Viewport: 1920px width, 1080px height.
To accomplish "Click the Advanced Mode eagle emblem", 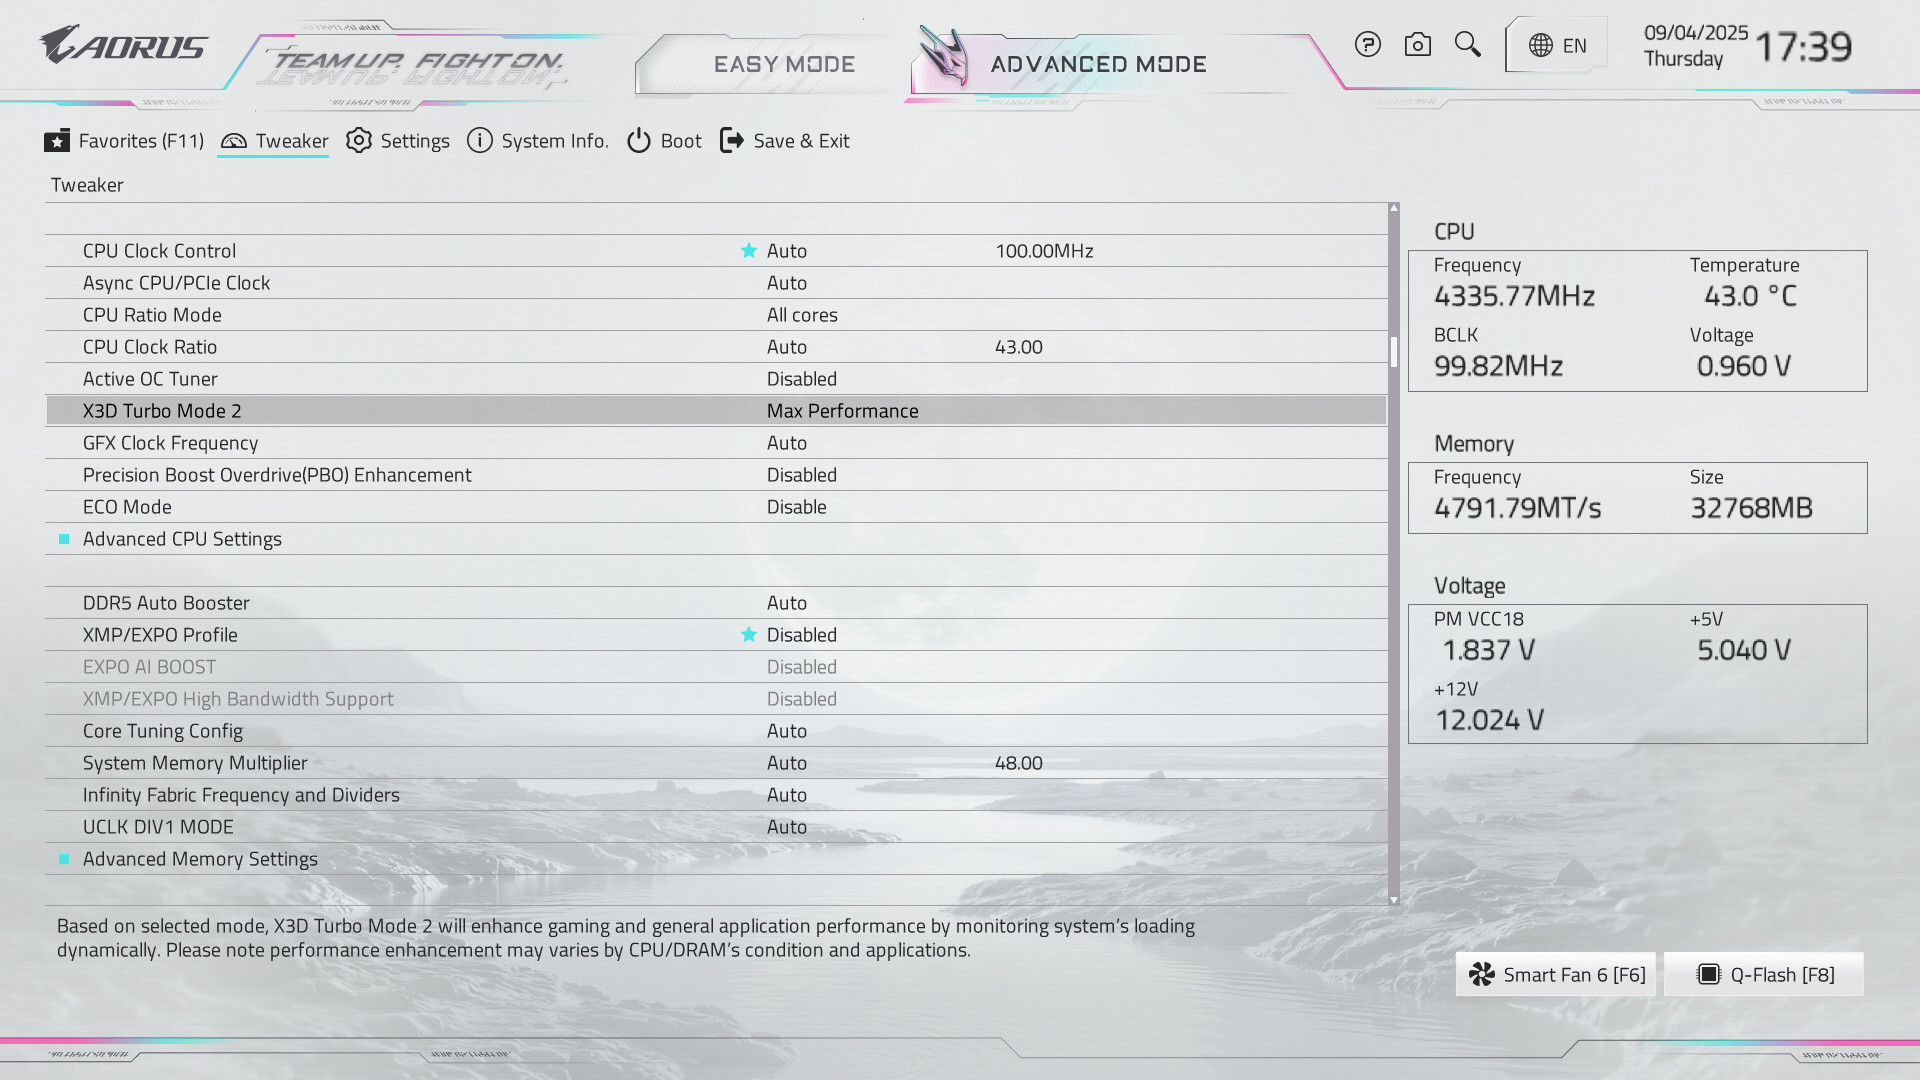I will [x=944, y=56].
